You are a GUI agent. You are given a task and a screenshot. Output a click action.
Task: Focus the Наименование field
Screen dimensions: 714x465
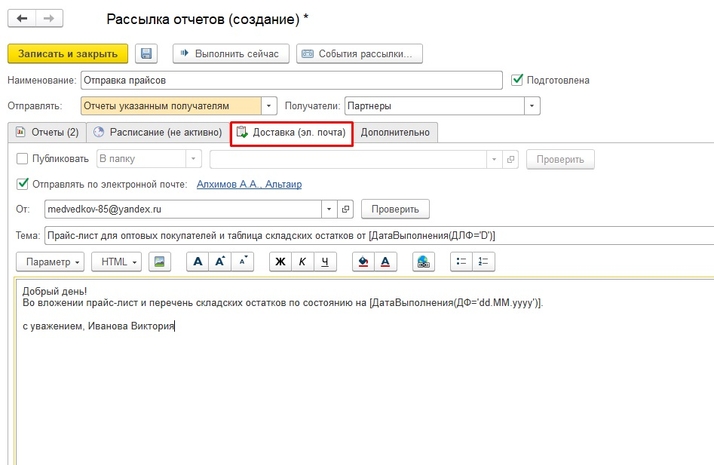291,80
